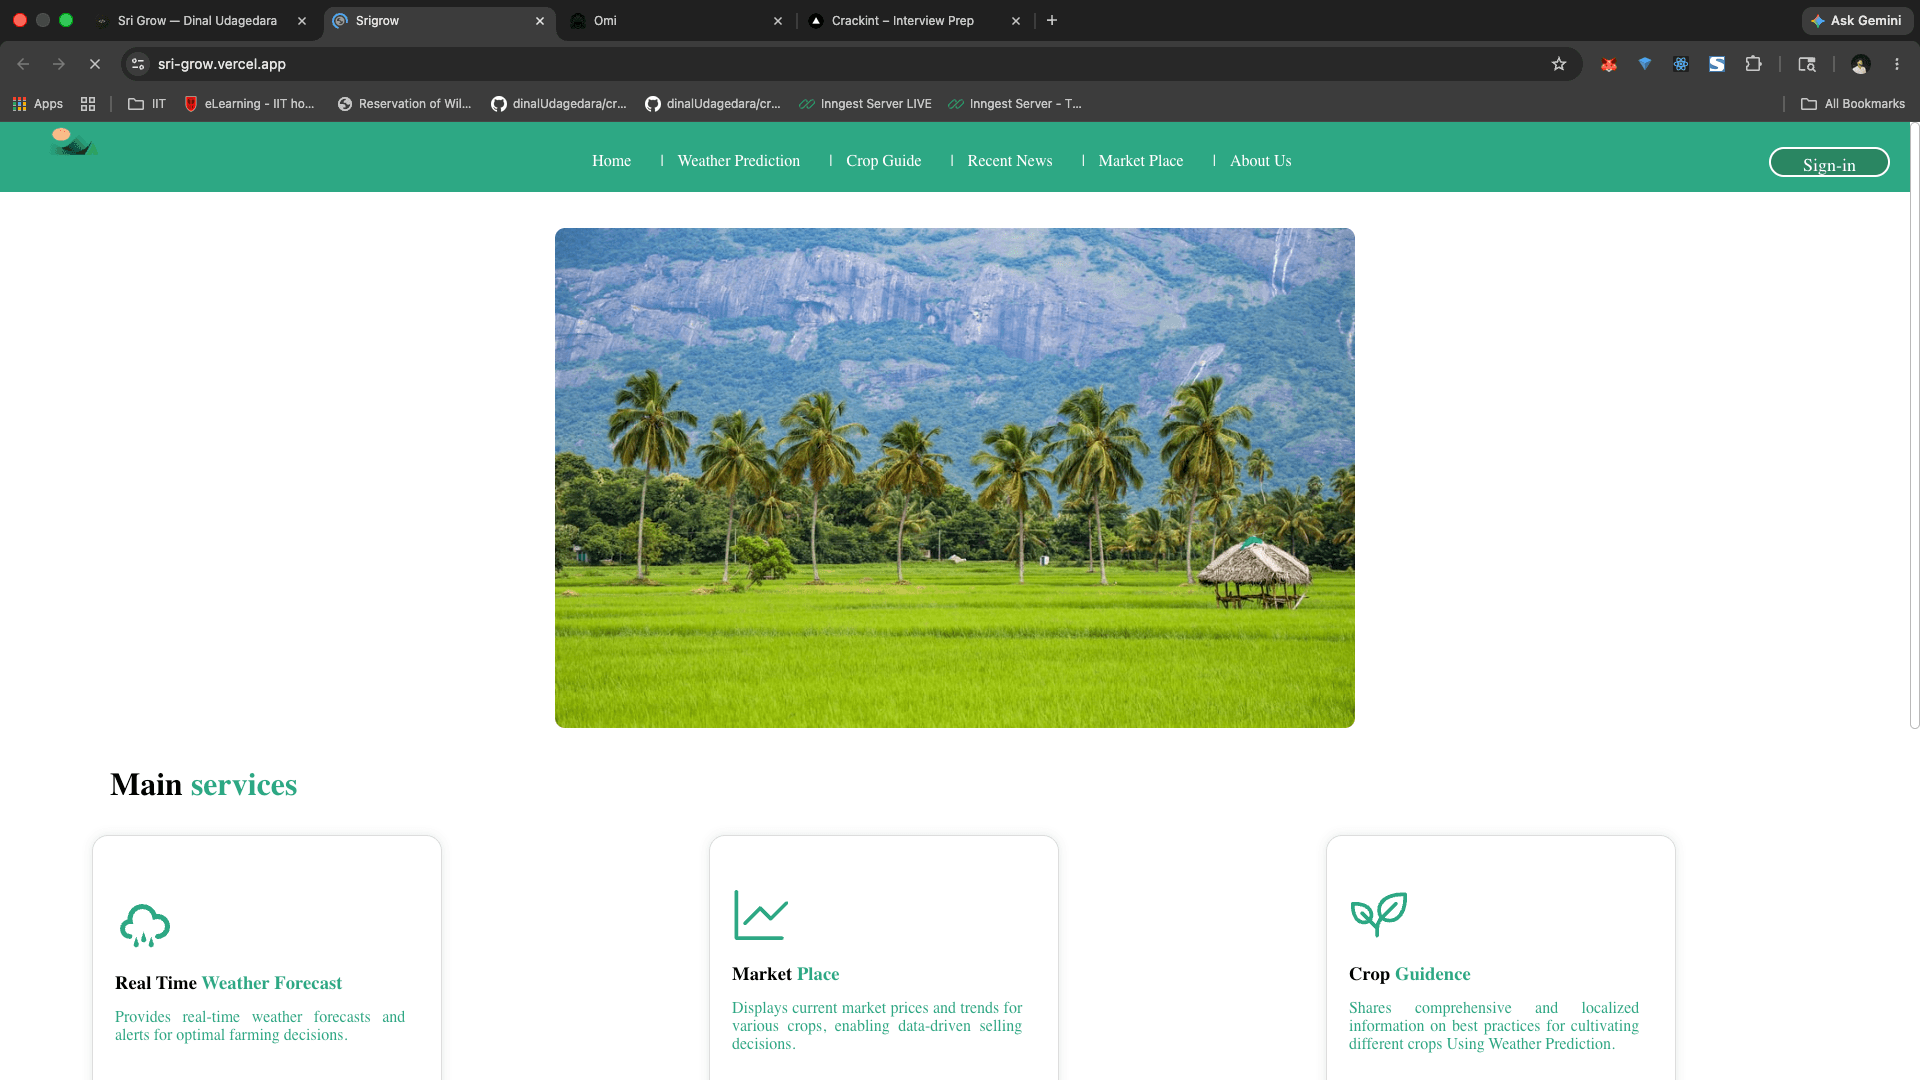
Task: Click the weather forecast description text
Action: (x=260, y=1026)
